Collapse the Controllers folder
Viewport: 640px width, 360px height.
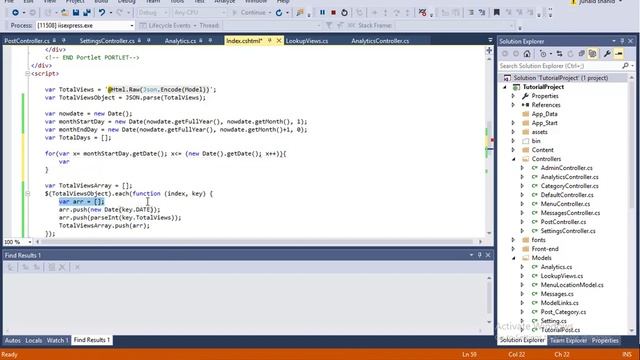point(513,159)
